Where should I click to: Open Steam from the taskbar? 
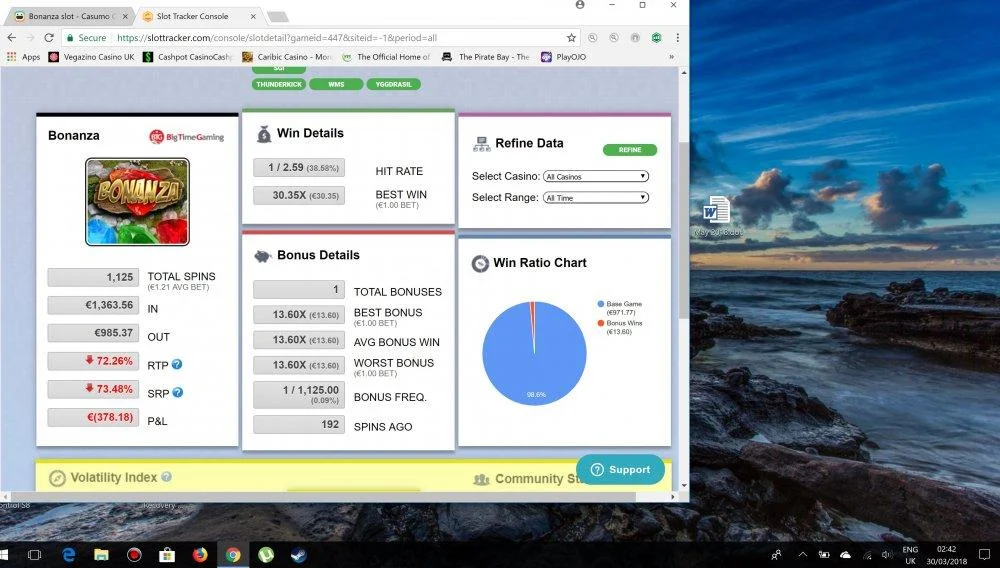click(x=298, y=555)
